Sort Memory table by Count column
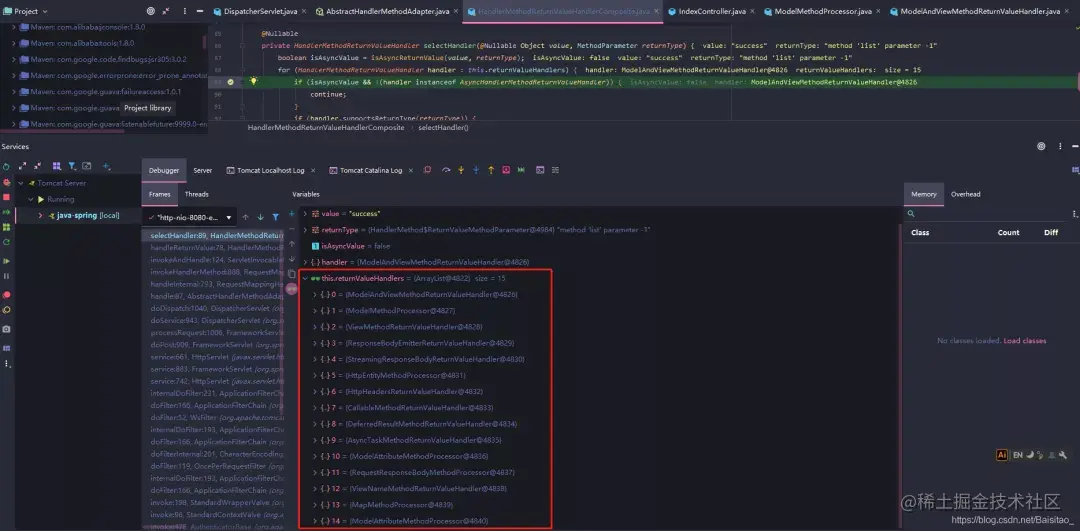This screenshot has height=531, width=1080. (x=1008, y=233)
